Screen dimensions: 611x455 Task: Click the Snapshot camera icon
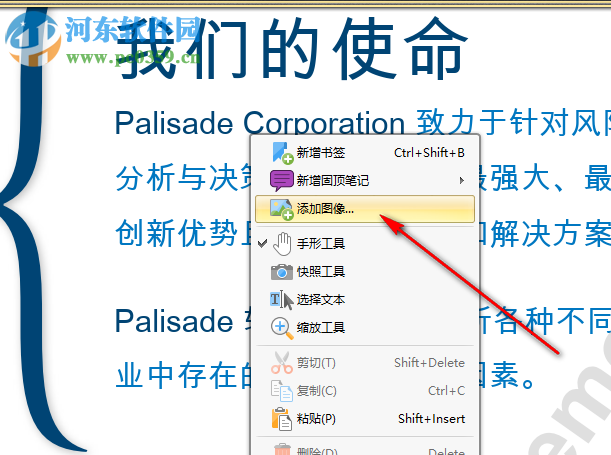tap(281, 272)
